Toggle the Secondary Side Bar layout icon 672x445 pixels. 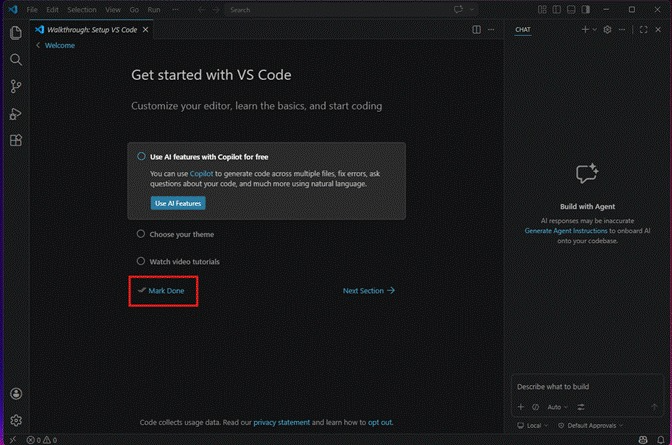tap(586, 9)
